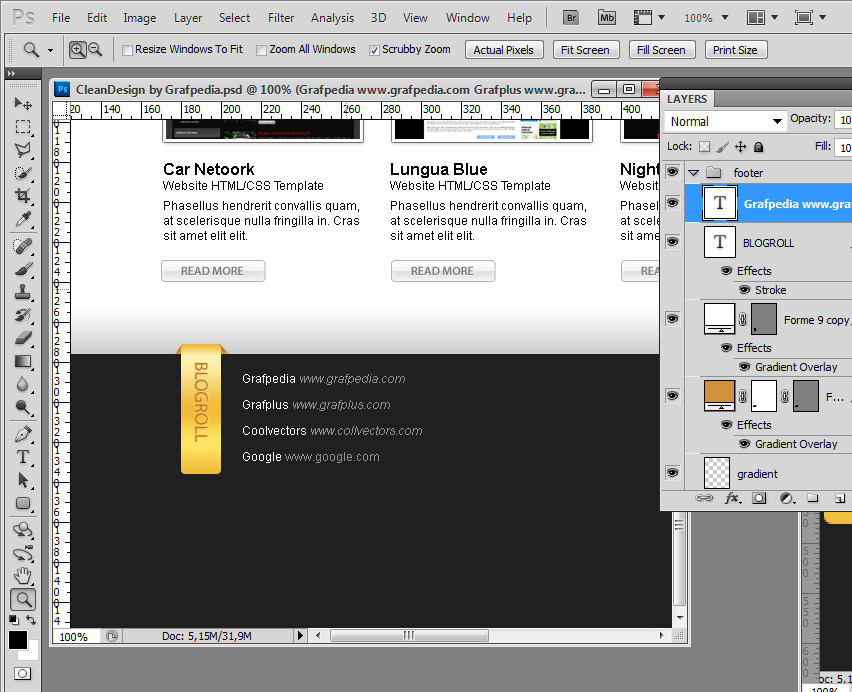Toggle Quick Mask mode

[x=22, y=674]
